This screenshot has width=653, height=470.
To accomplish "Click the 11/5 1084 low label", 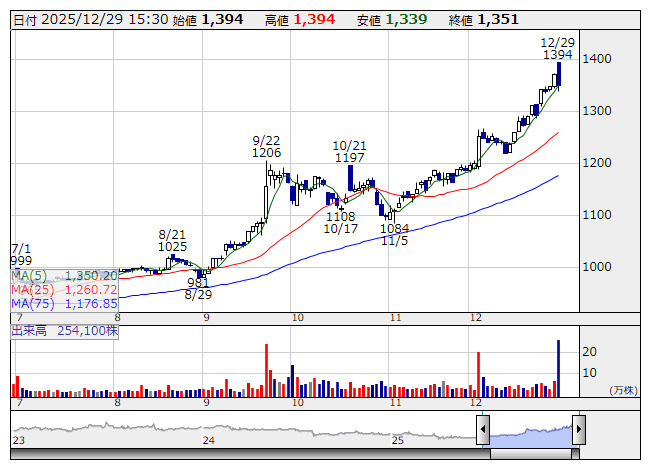I will tap(394, 235).
